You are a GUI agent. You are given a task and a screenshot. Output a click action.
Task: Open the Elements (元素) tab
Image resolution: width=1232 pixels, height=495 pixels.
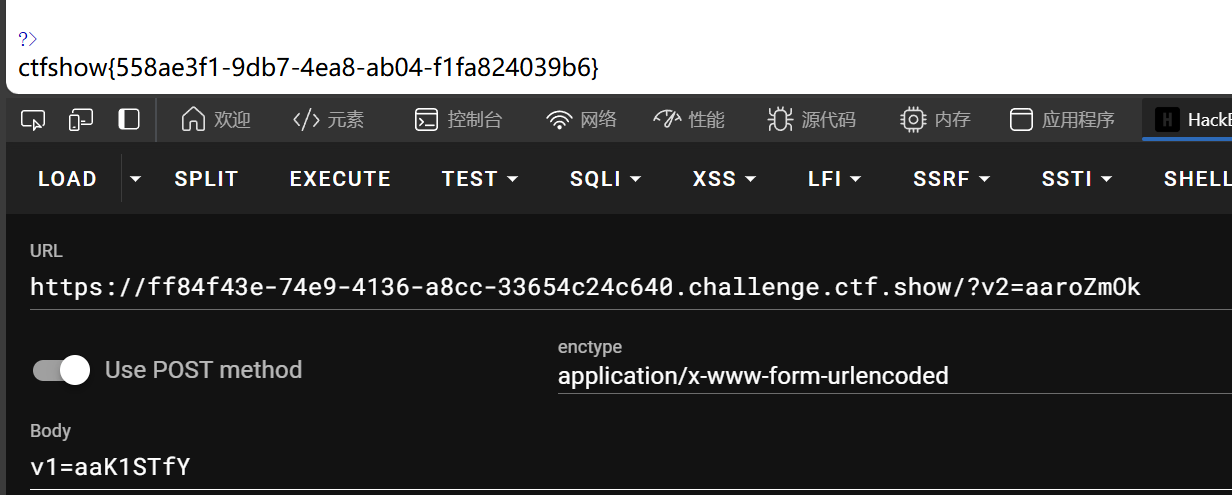click(x=328, y=120)
